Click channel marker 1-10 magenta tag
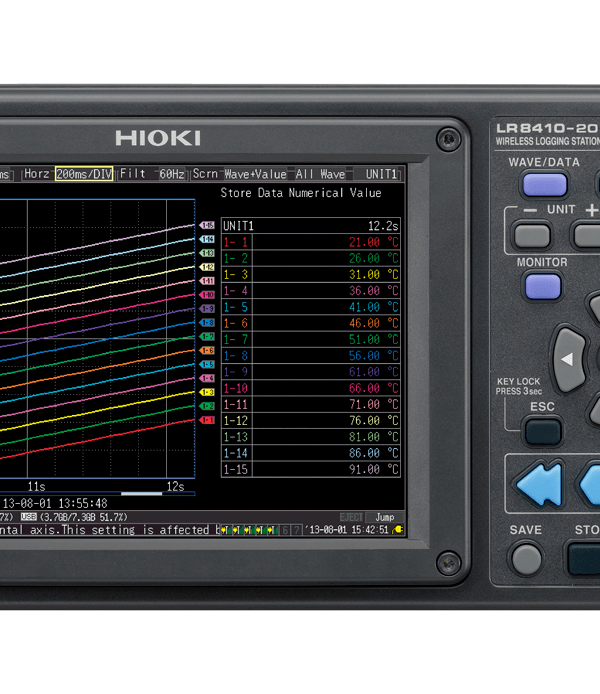 (207, 295)
